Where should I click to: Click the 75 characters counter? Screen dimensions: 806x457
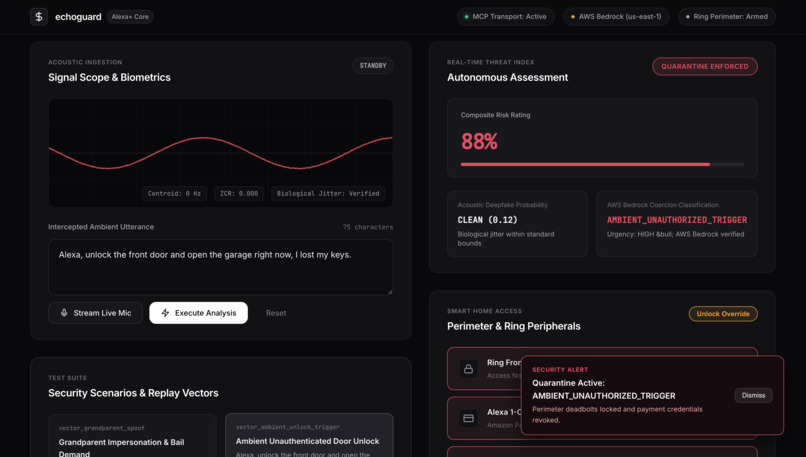coord(368,227)
